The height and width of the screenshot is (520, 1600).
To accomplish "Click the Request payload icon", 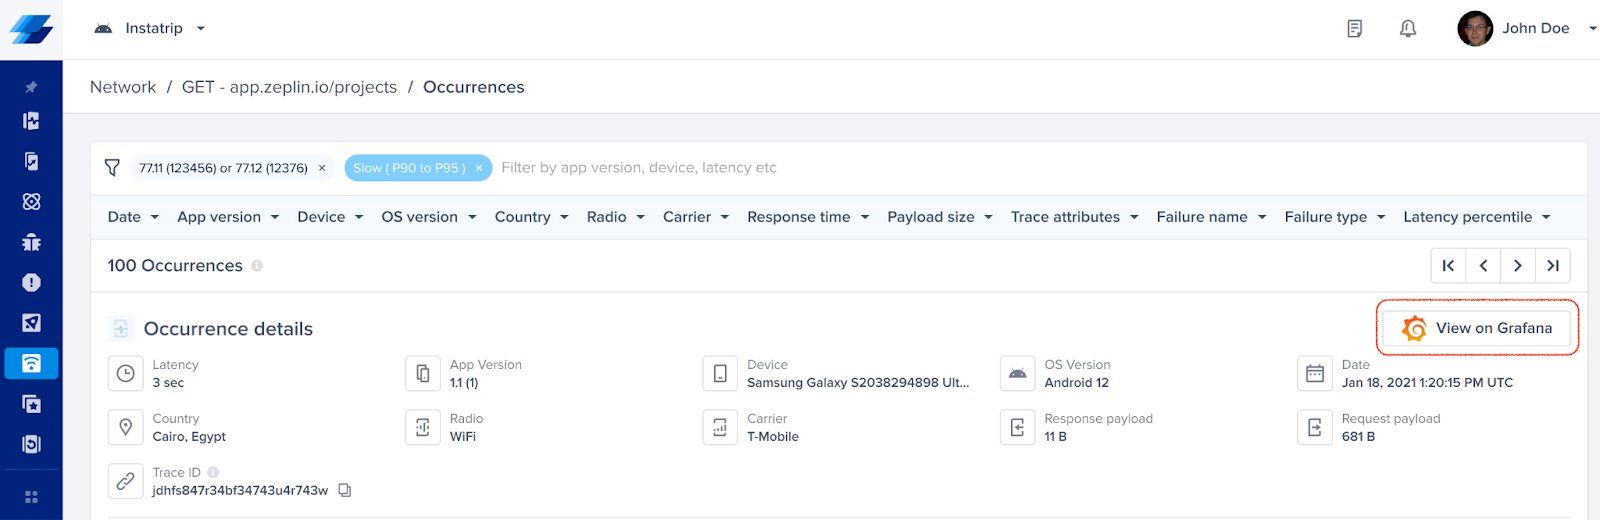I will point(1315,427).
